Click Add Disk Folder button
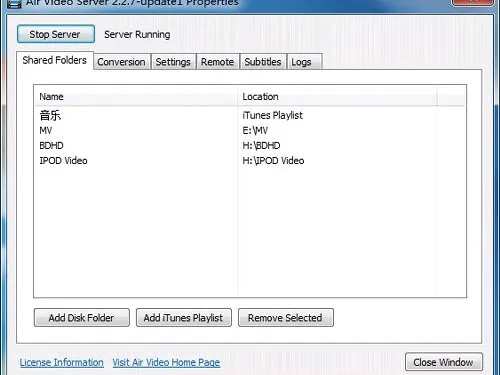The image size is (500, 375). pyautogui.click(x=82, y=318)
